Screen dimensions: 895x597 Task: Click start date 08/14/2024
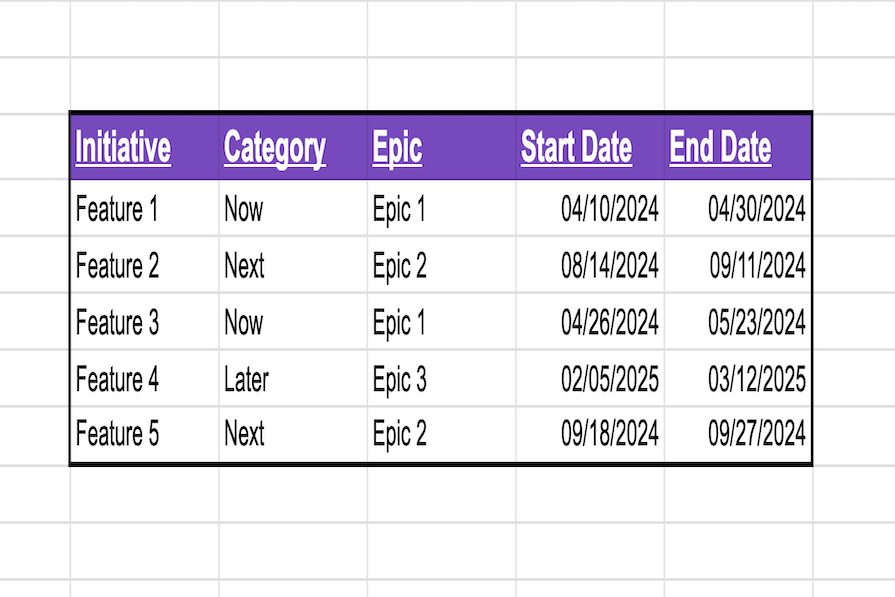click(x=609, y=266)
